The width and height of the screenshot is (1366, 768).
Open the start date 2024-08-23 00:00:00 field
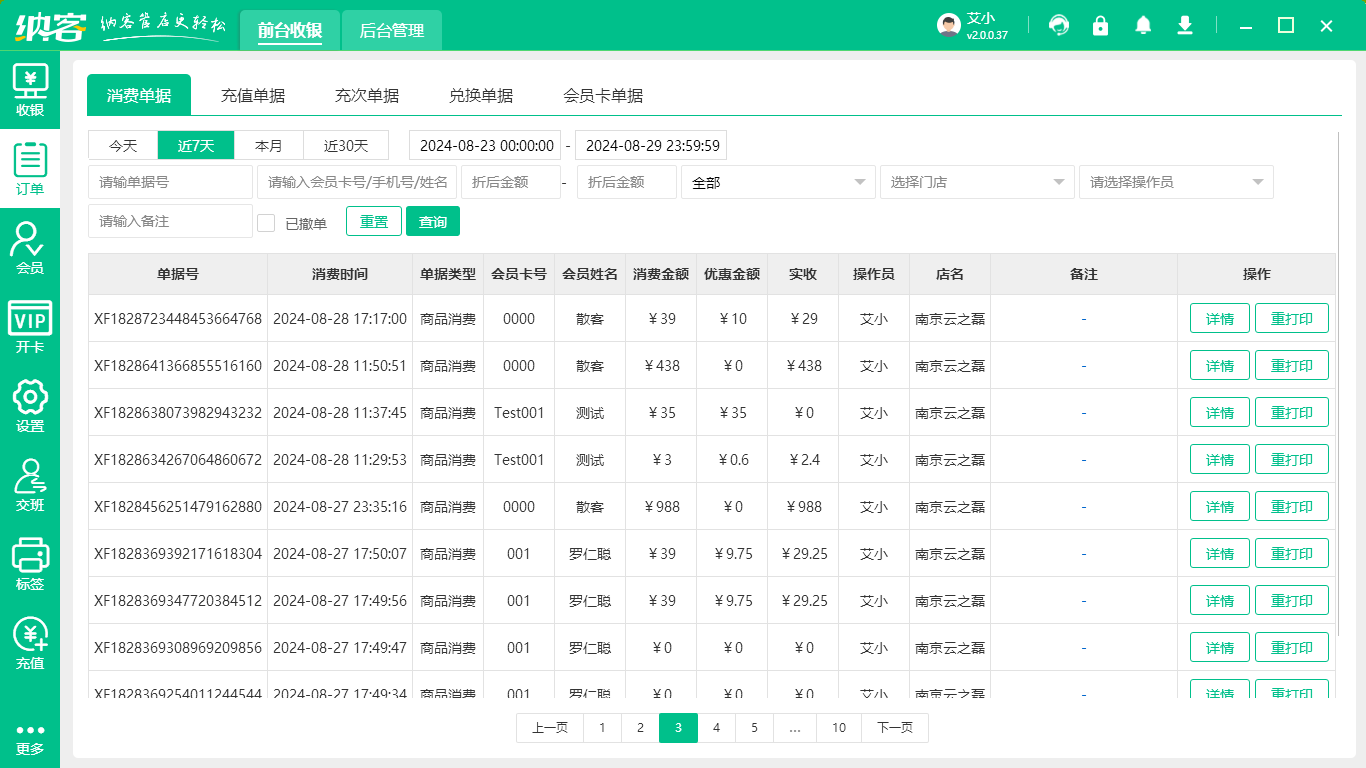pyautogui.click(x=485, y=145)
